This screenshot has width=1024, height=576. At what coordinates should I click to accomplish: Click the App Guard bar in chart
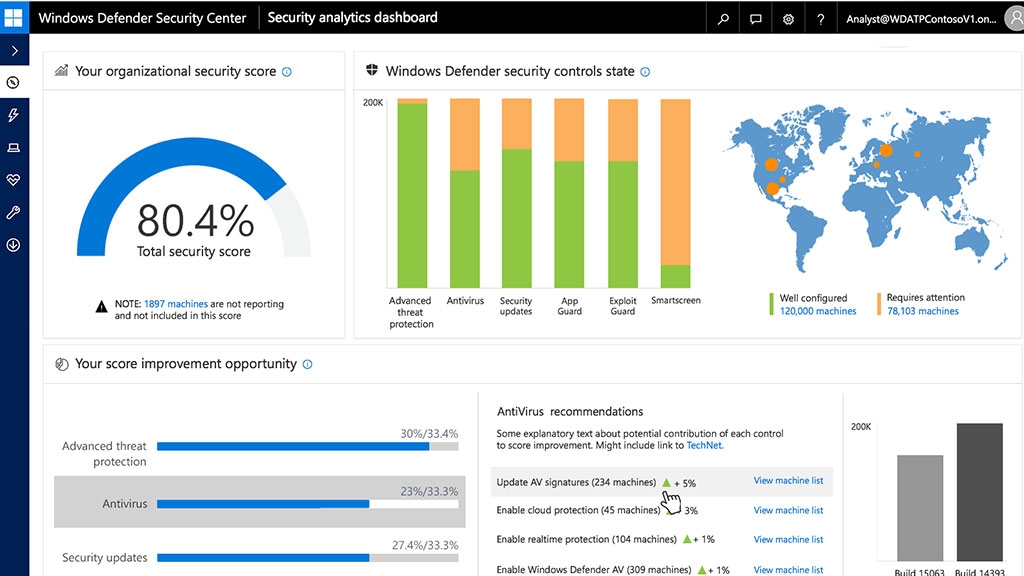click(569, 193)
